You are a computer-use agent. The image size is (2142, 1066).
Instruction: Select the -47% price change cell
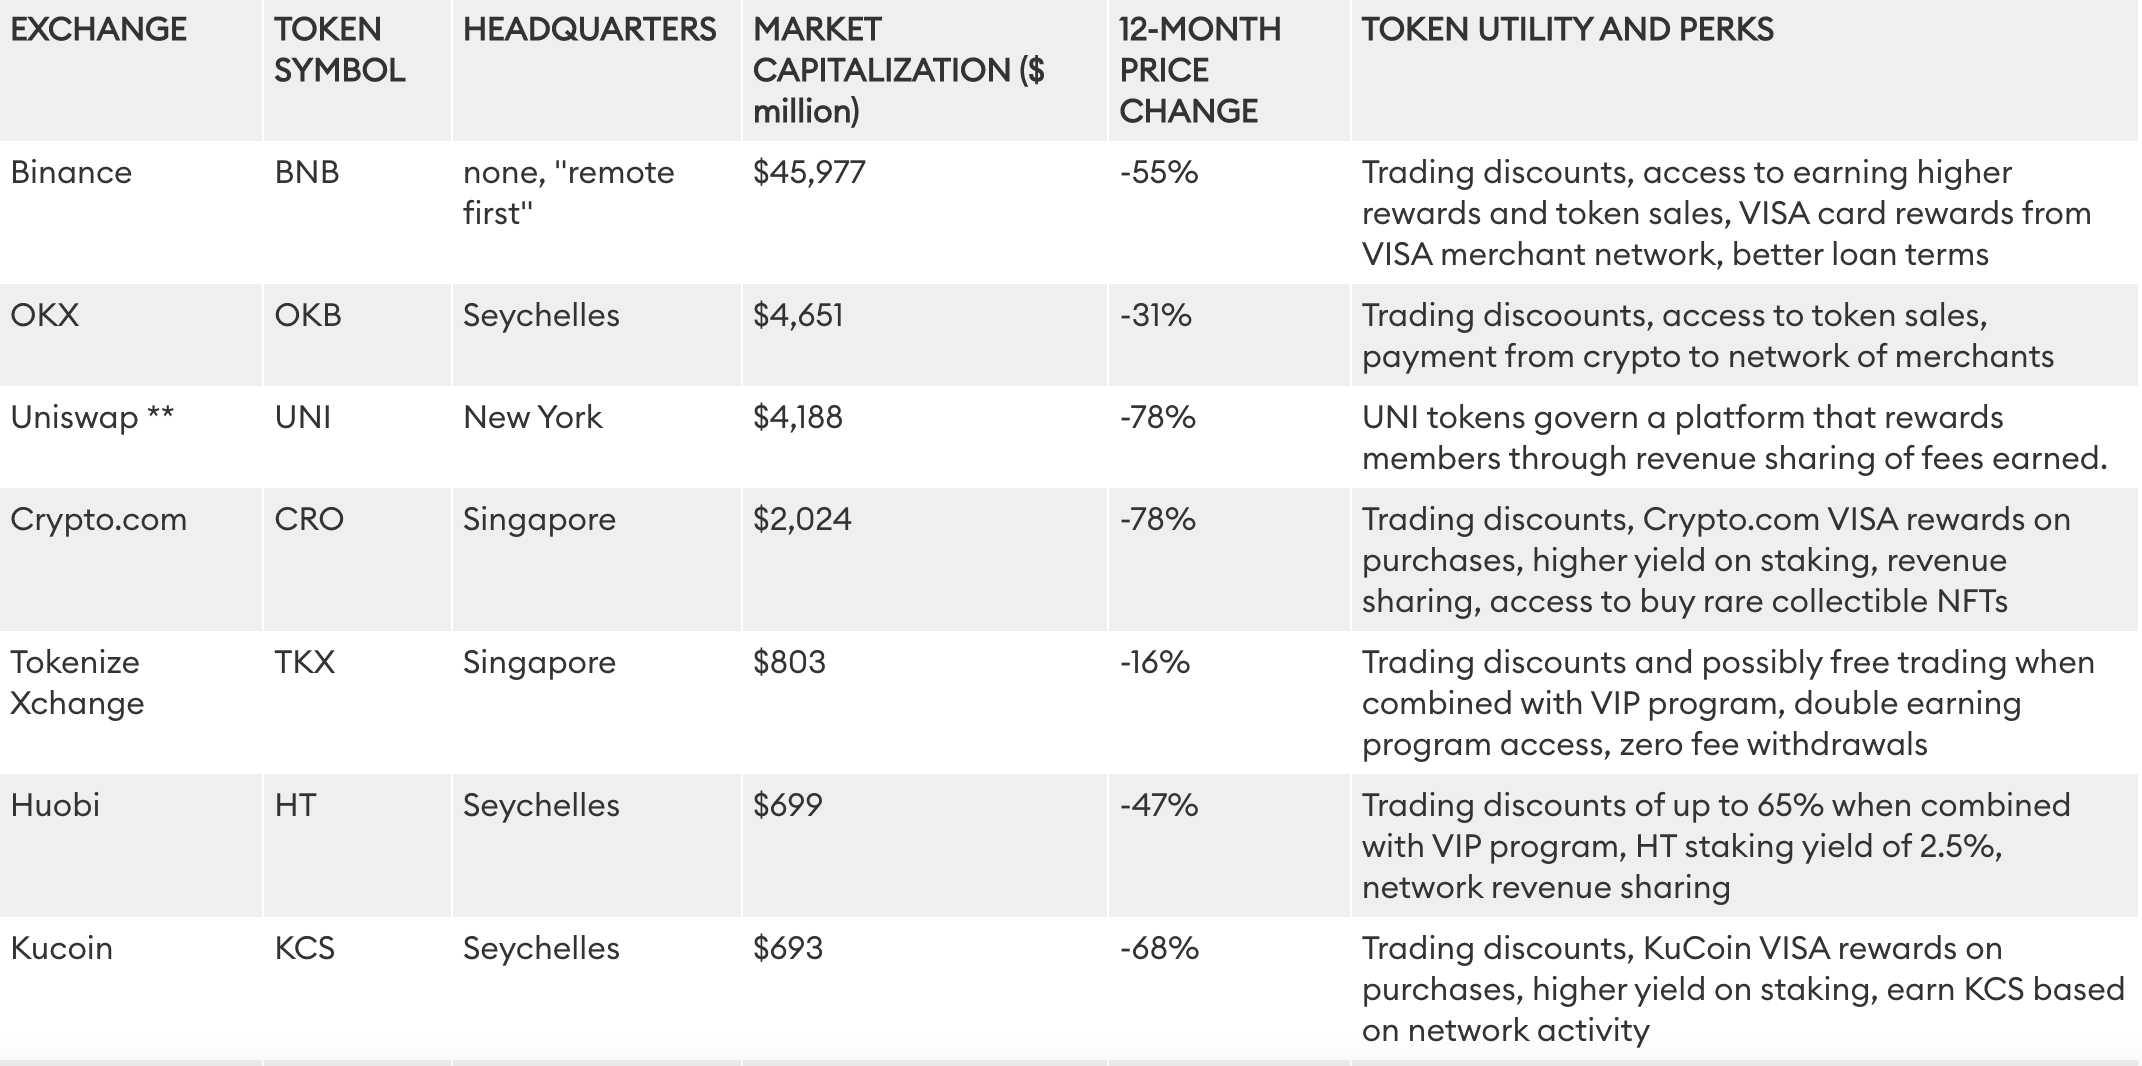1158,806
